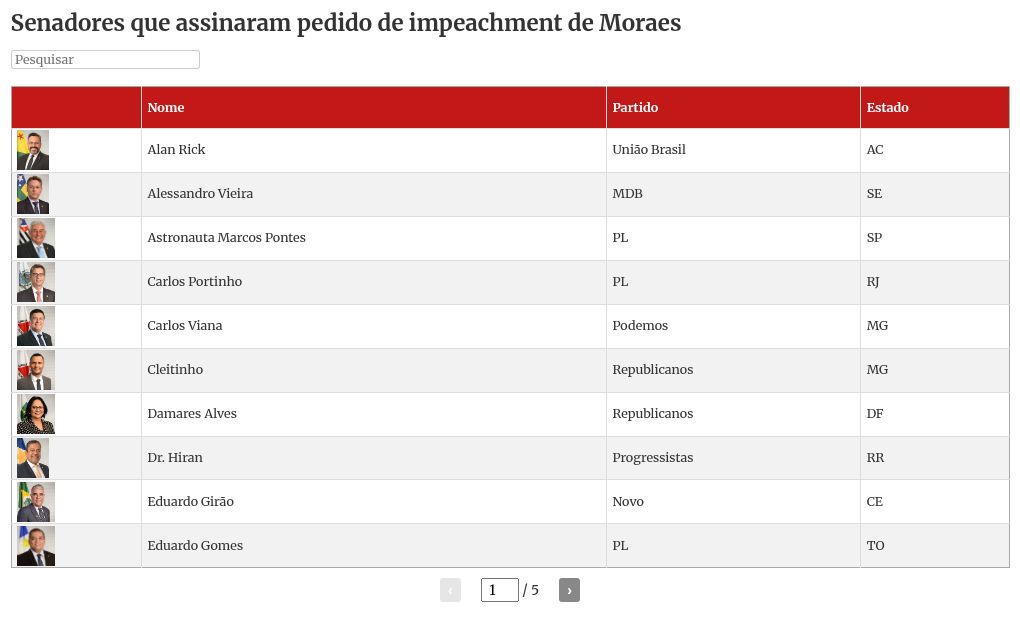The height and width of the screenshot is (623, 1020).
Task: Click the name Damares Alves
Action: [x=192, y=414]
